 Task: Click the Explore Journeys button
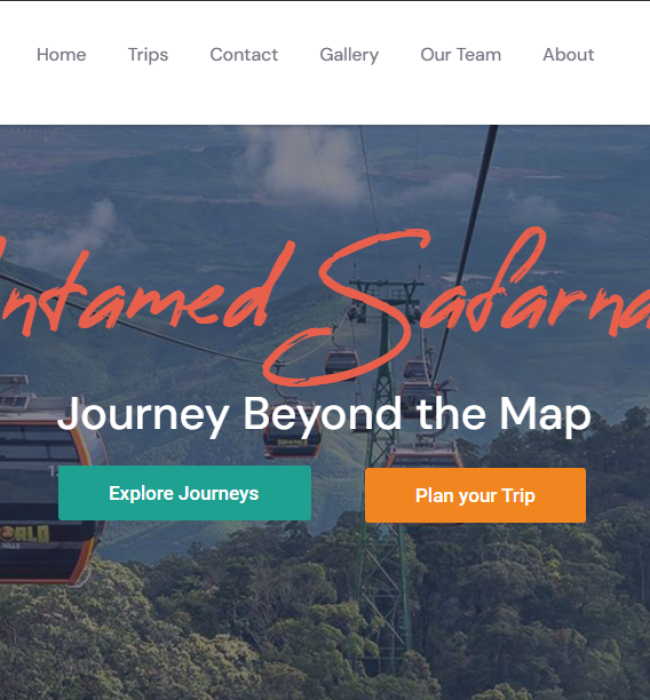(184, 493)
